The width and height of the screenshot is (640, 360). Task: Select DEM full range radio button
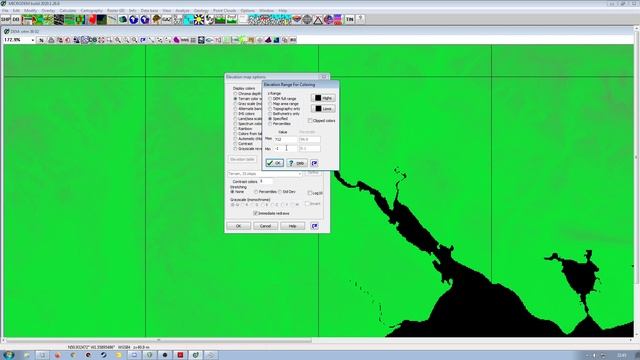coord(270,99)
